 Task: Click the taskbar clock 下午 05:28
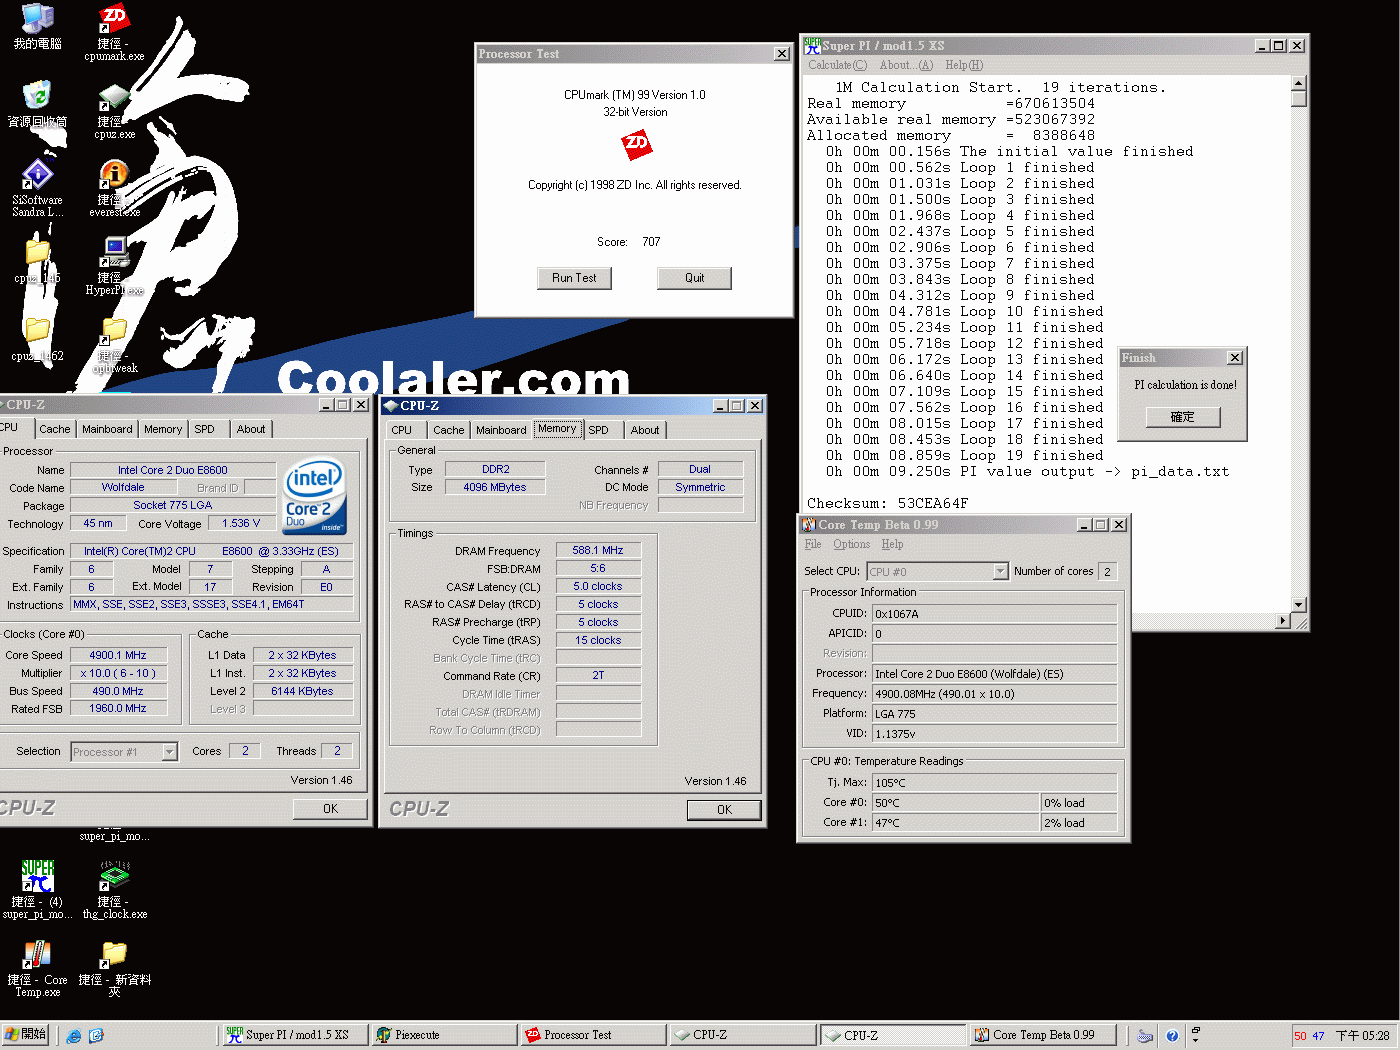click(x=1362, y=1036)
